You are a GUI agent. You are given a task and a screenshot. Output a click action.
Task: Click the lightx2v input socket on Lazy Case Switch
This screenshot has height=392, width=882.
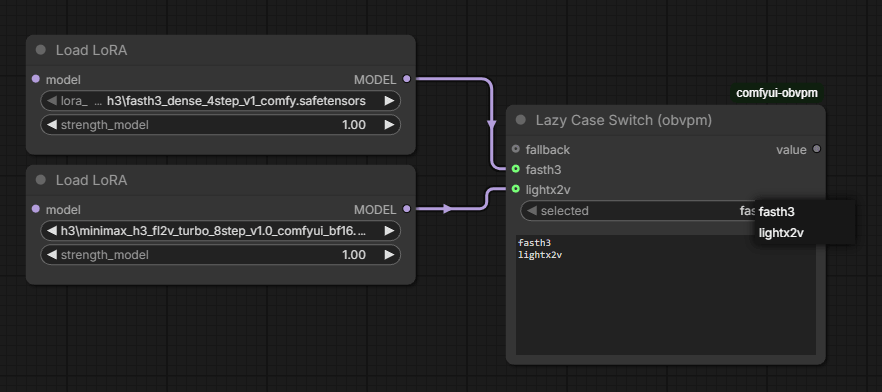516,189
